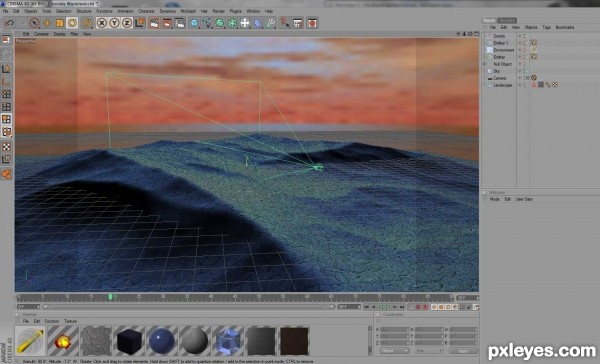Click the Render to Picture Viewer icon
The width and height of the screenshot is (600, 364).
click(x=167, y=23)
